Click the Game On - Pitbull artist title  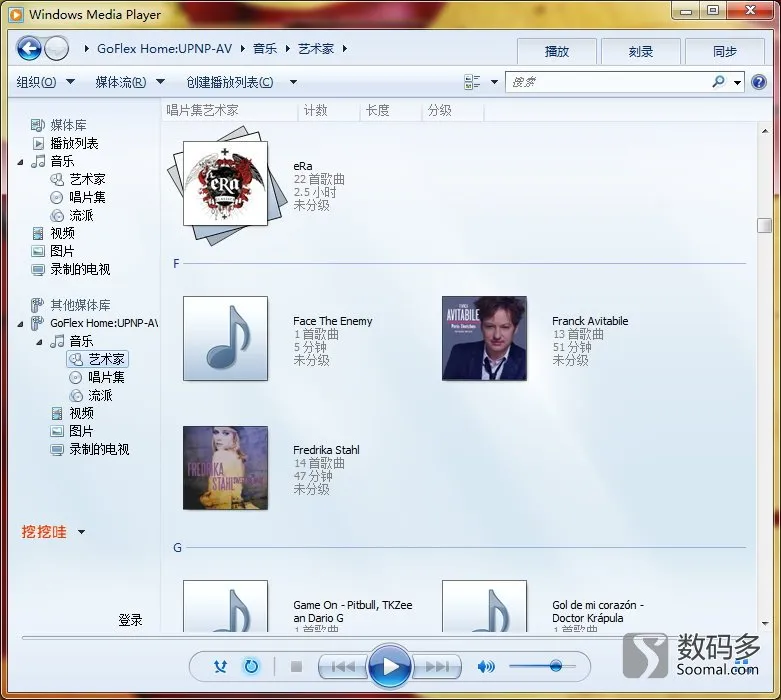coord(353,611)
